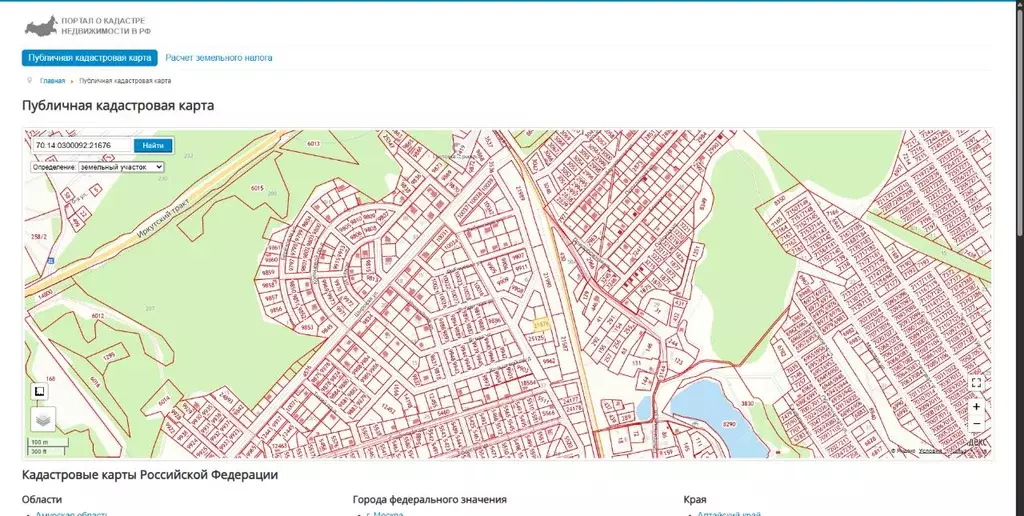Image resolution: width=1024 pixels, height=516 pixels.
Task: Click the 100 m scale bar
Action: click(47, 443)
